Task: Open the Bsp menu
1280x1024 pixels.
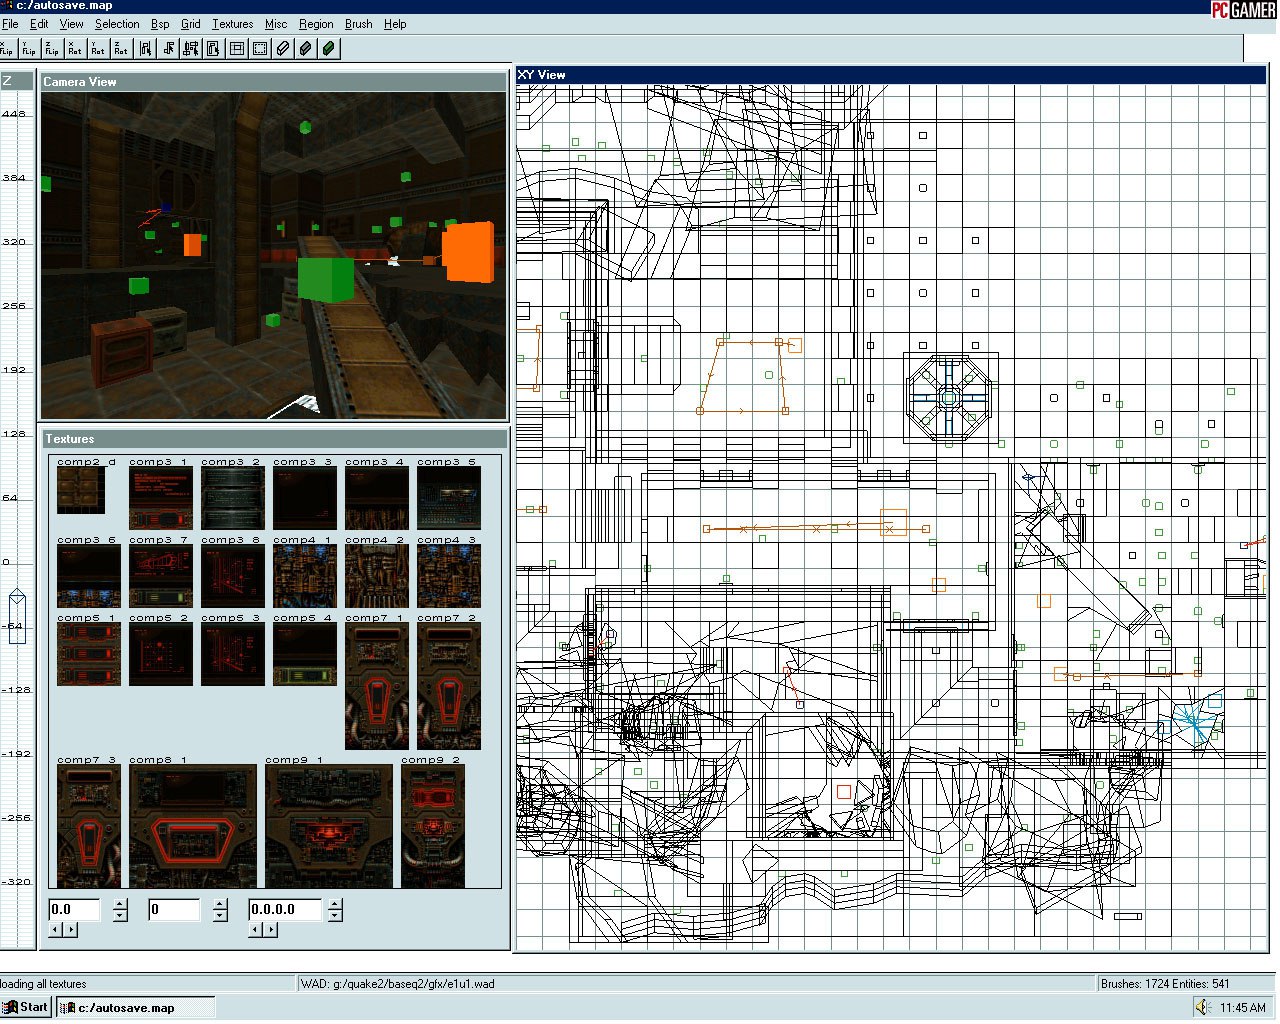Action: pos(160,24)
